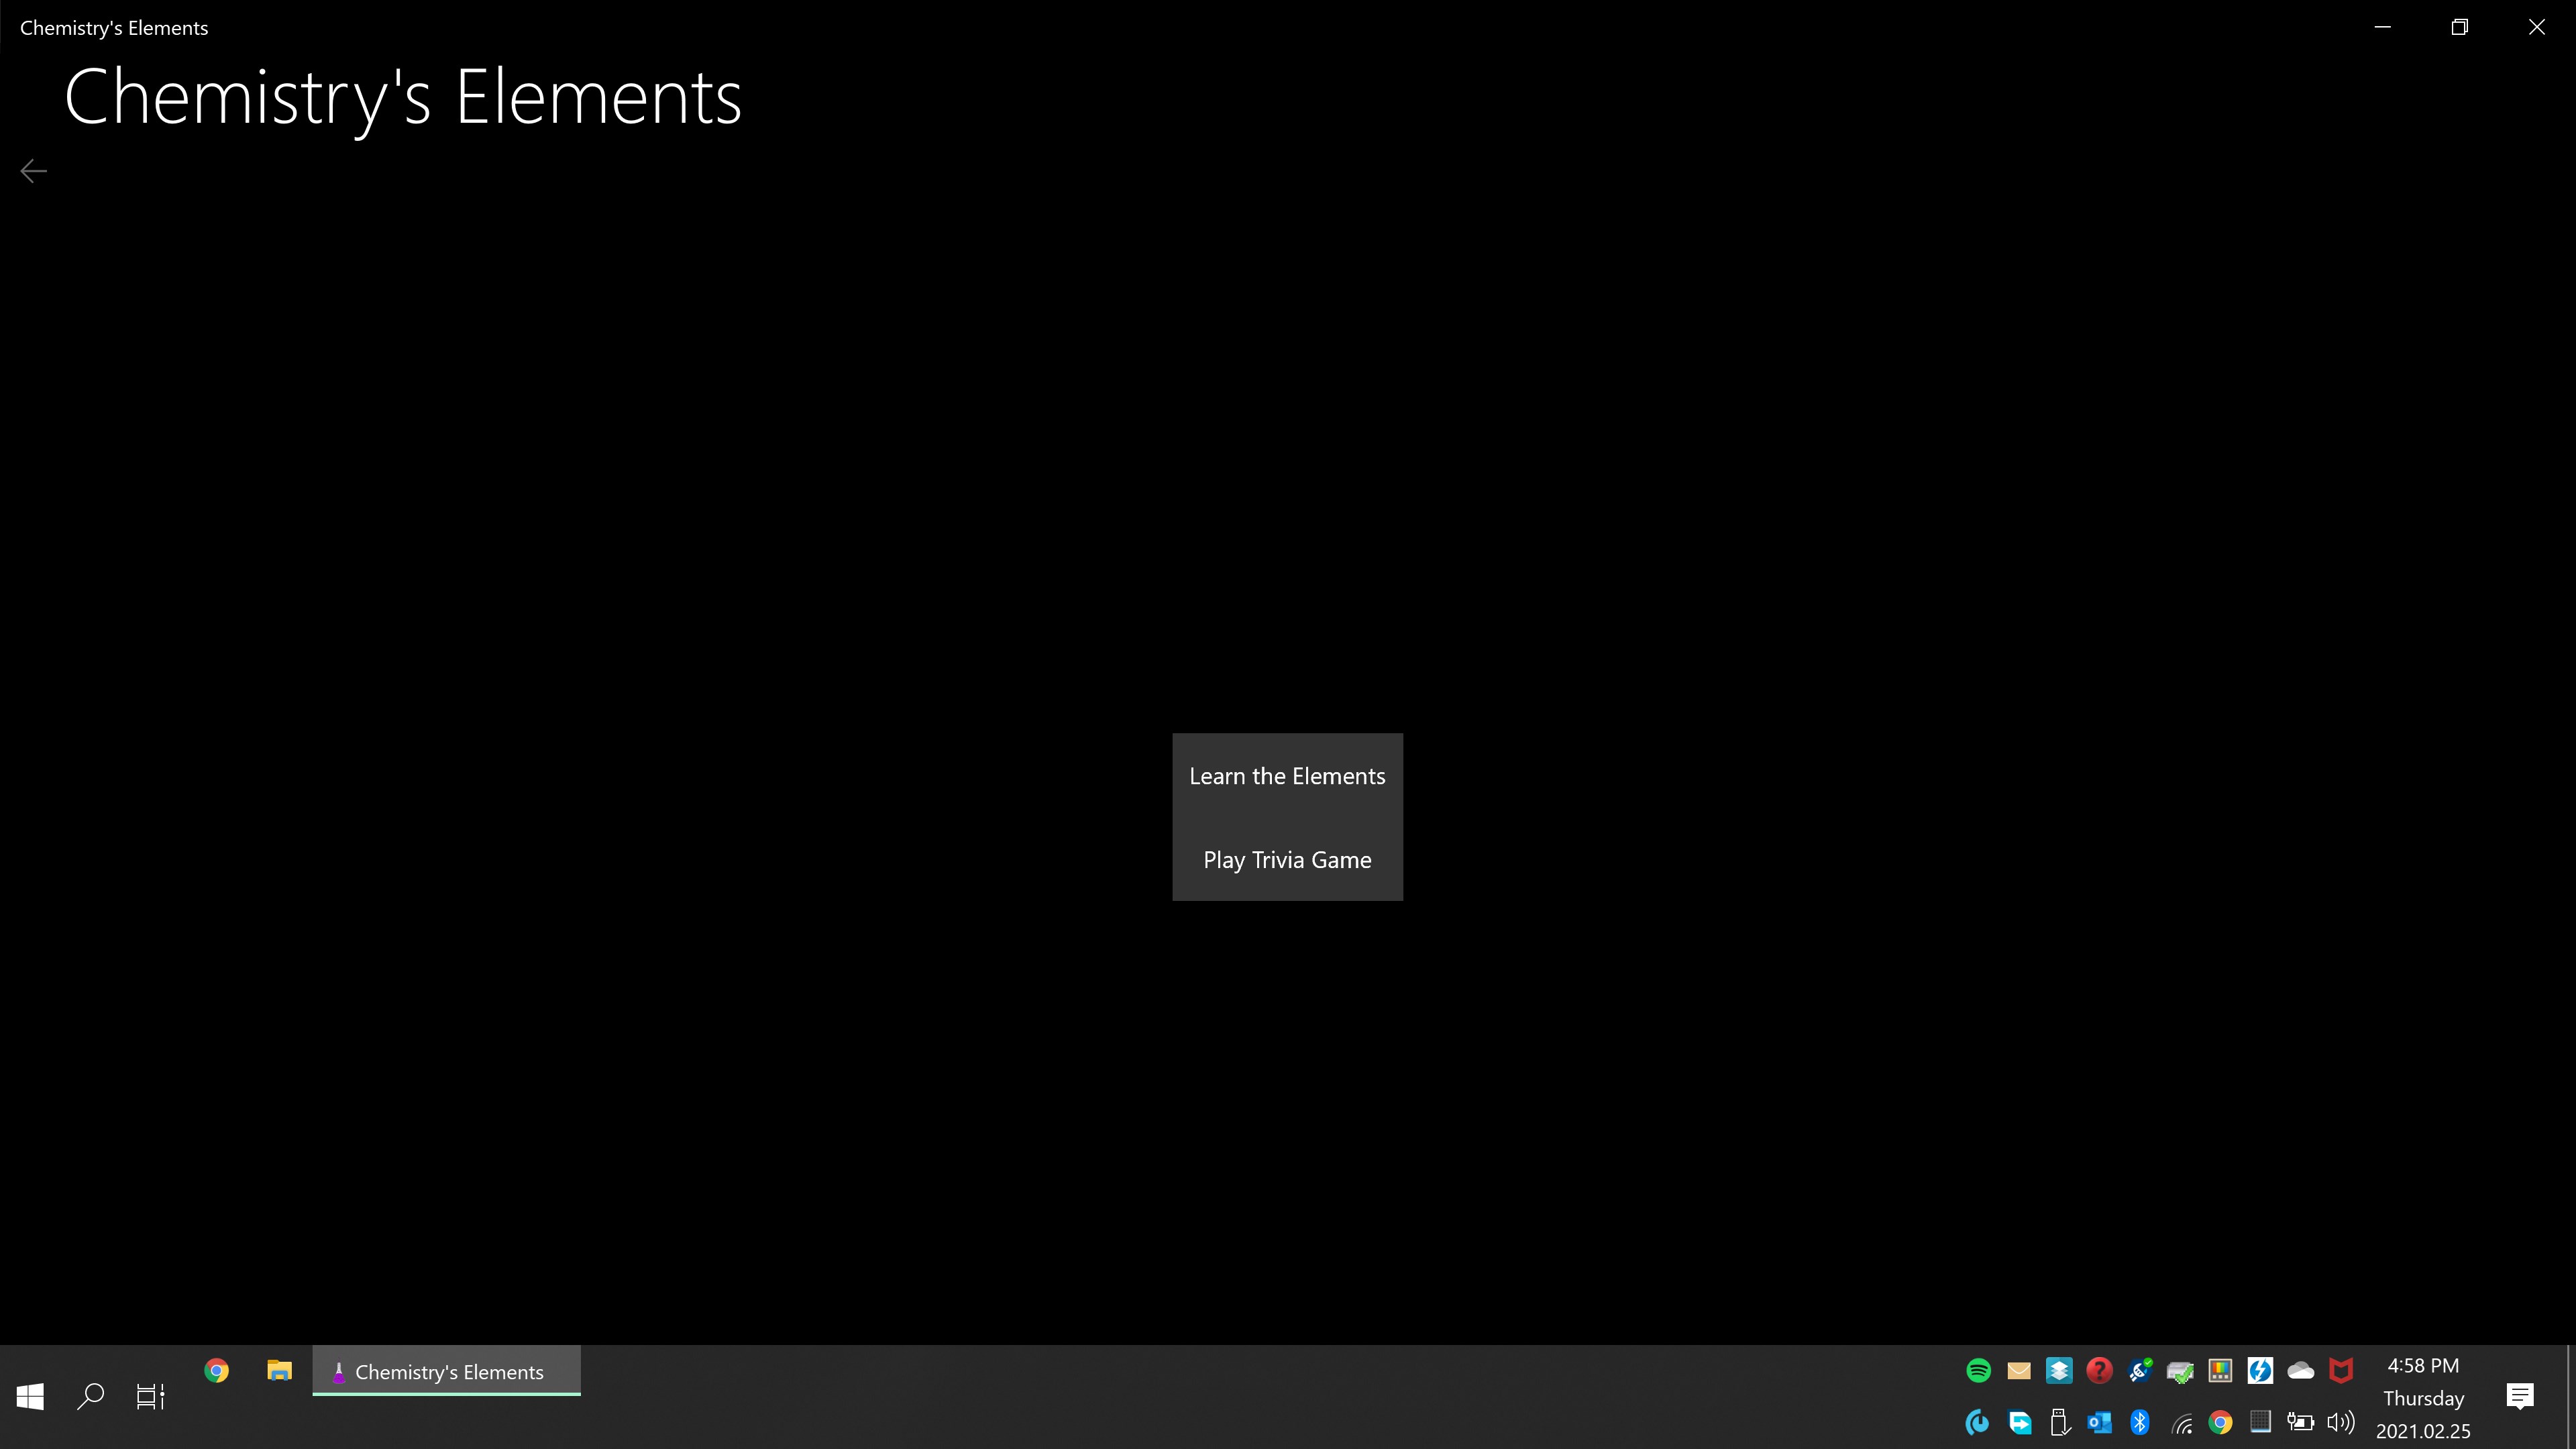Open Learn the Elements
The height and width of the screenshot is (1449, 2576).
tap(1287, 776)
